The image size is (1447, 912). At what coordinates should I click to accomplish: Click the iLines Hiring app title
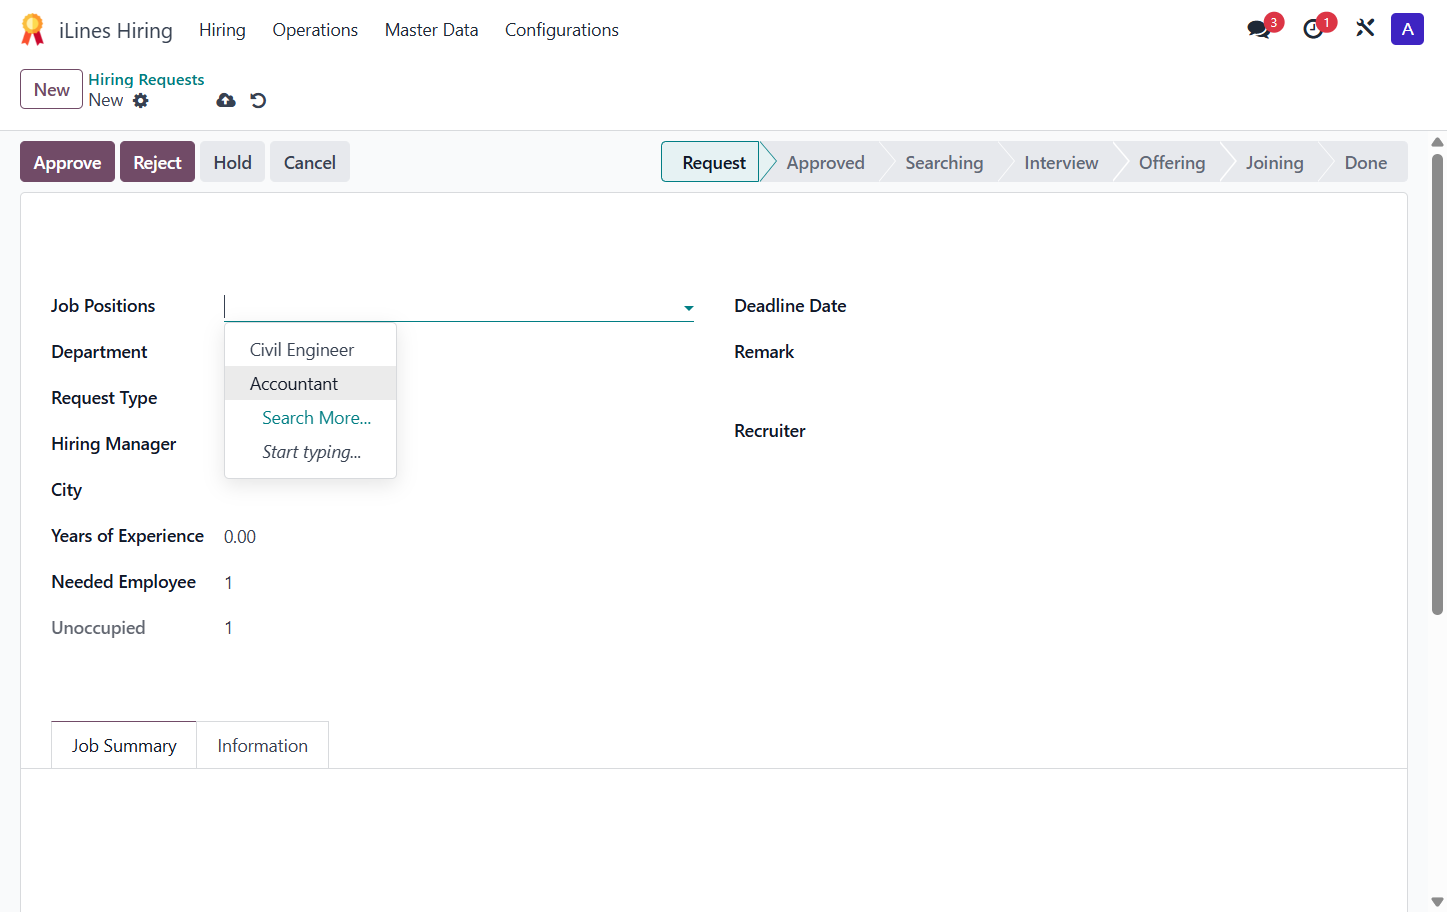click(x=116, y=31)
